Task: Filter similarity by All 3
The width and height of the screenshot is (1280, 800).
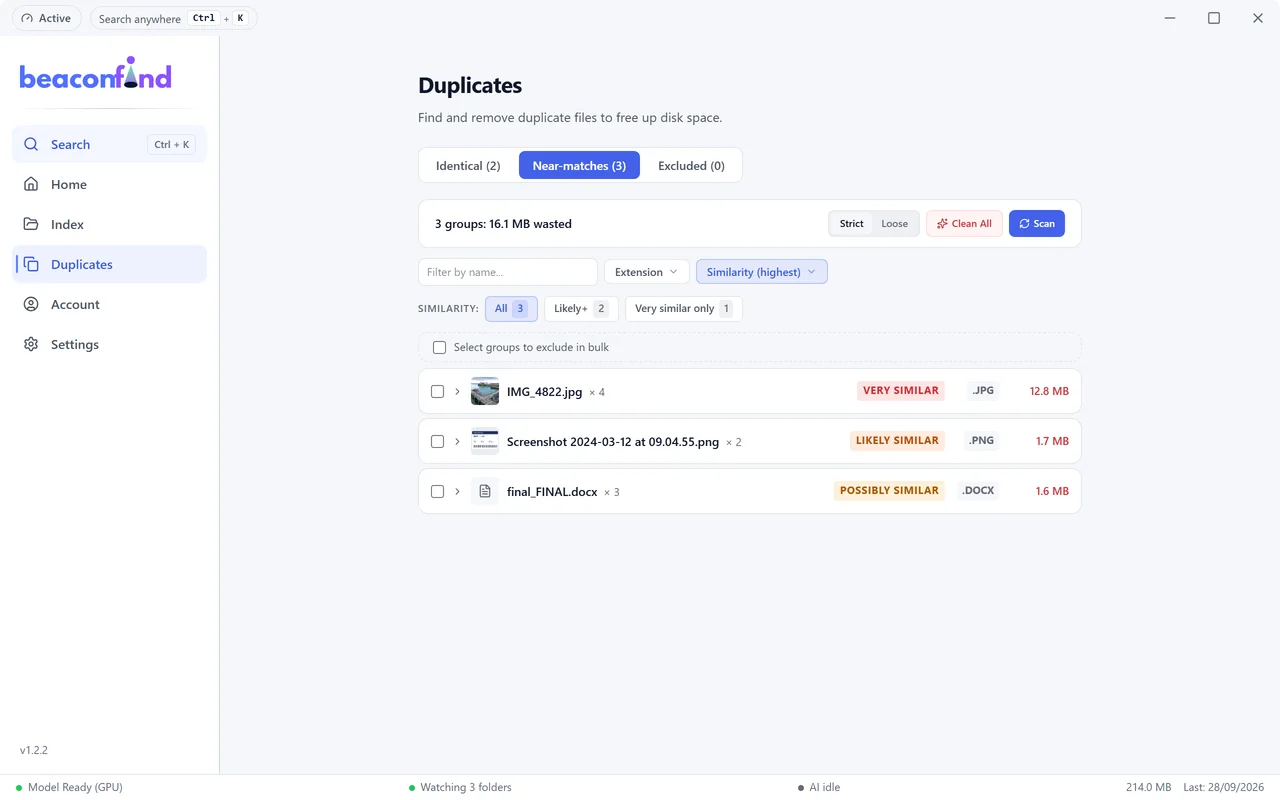Action: [x=511, y=308]
